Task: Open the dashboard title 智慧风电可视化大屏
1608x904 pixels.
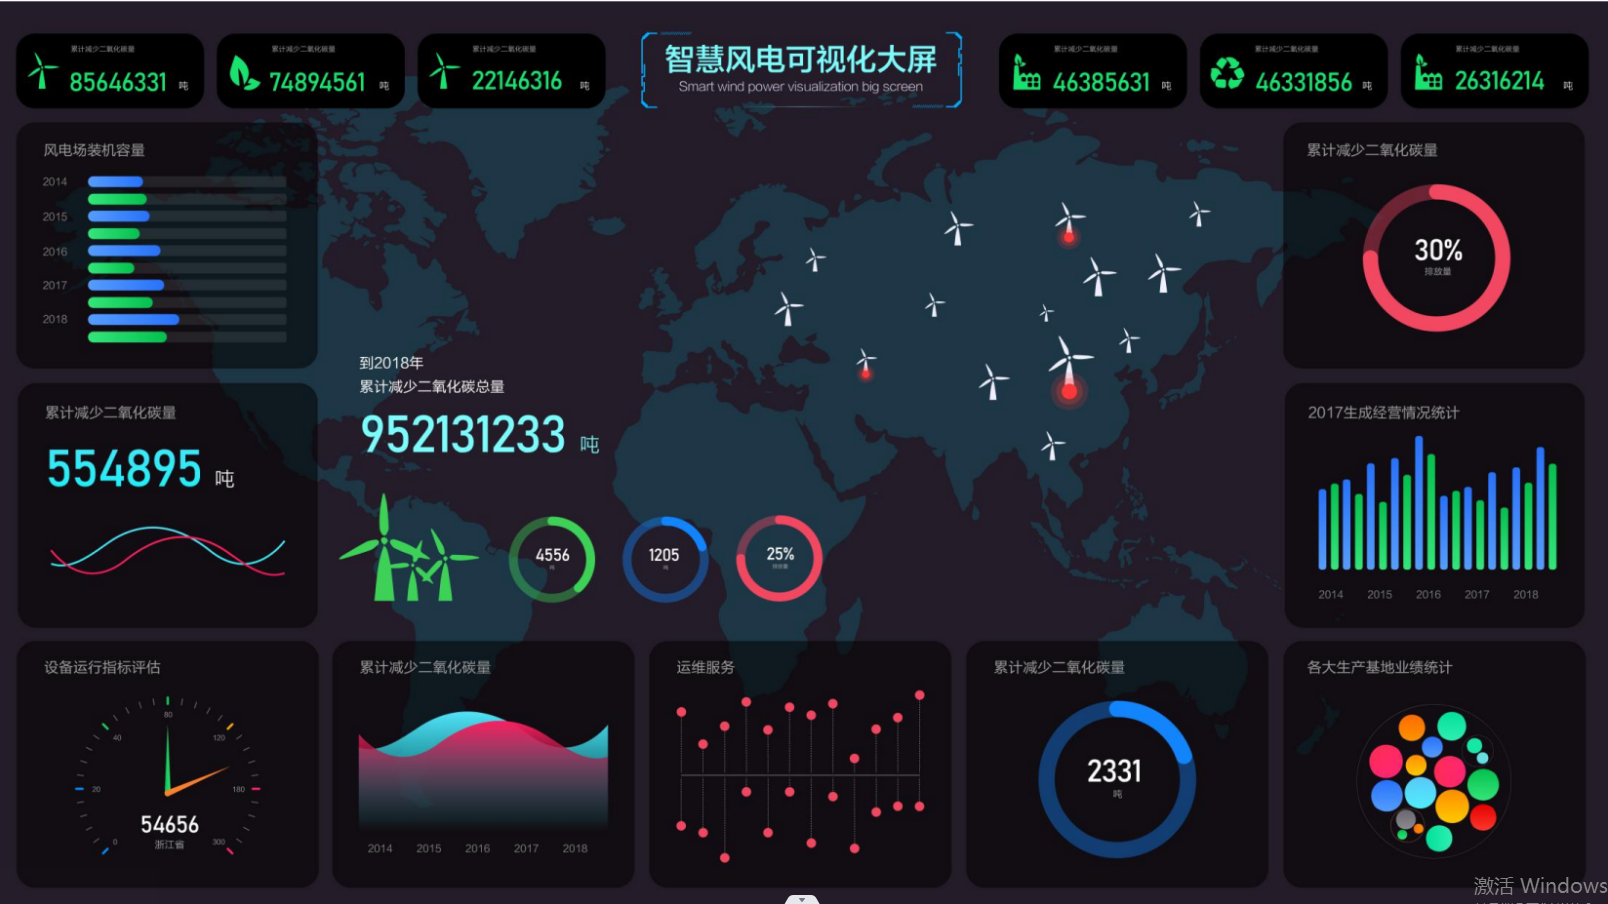Action: pos(801,59)
